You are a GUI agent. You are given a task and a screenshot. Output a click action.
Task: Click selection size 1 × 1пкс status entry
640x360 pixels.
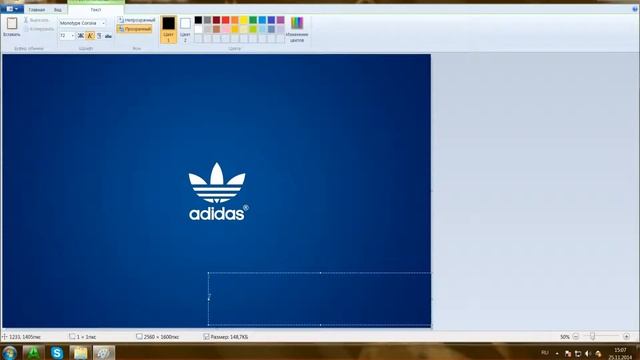point(83,337)
